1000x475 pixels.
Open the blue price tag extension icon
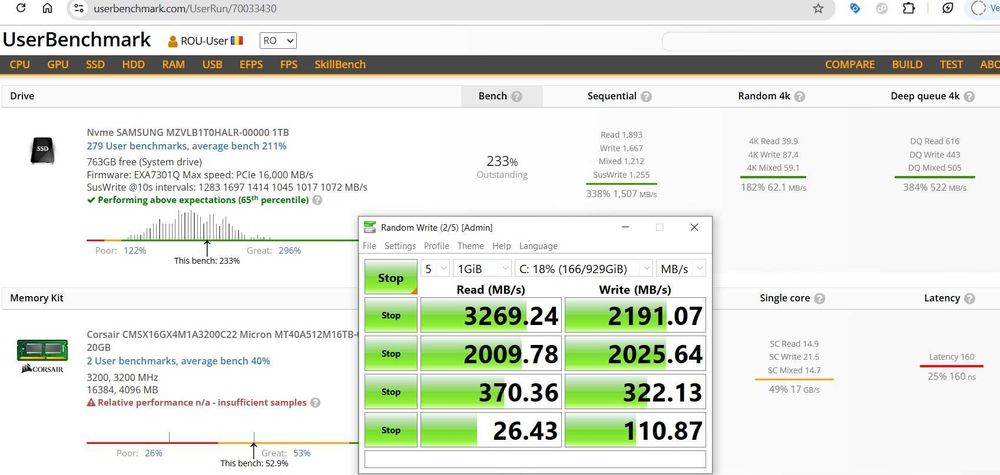coord(856,8)
